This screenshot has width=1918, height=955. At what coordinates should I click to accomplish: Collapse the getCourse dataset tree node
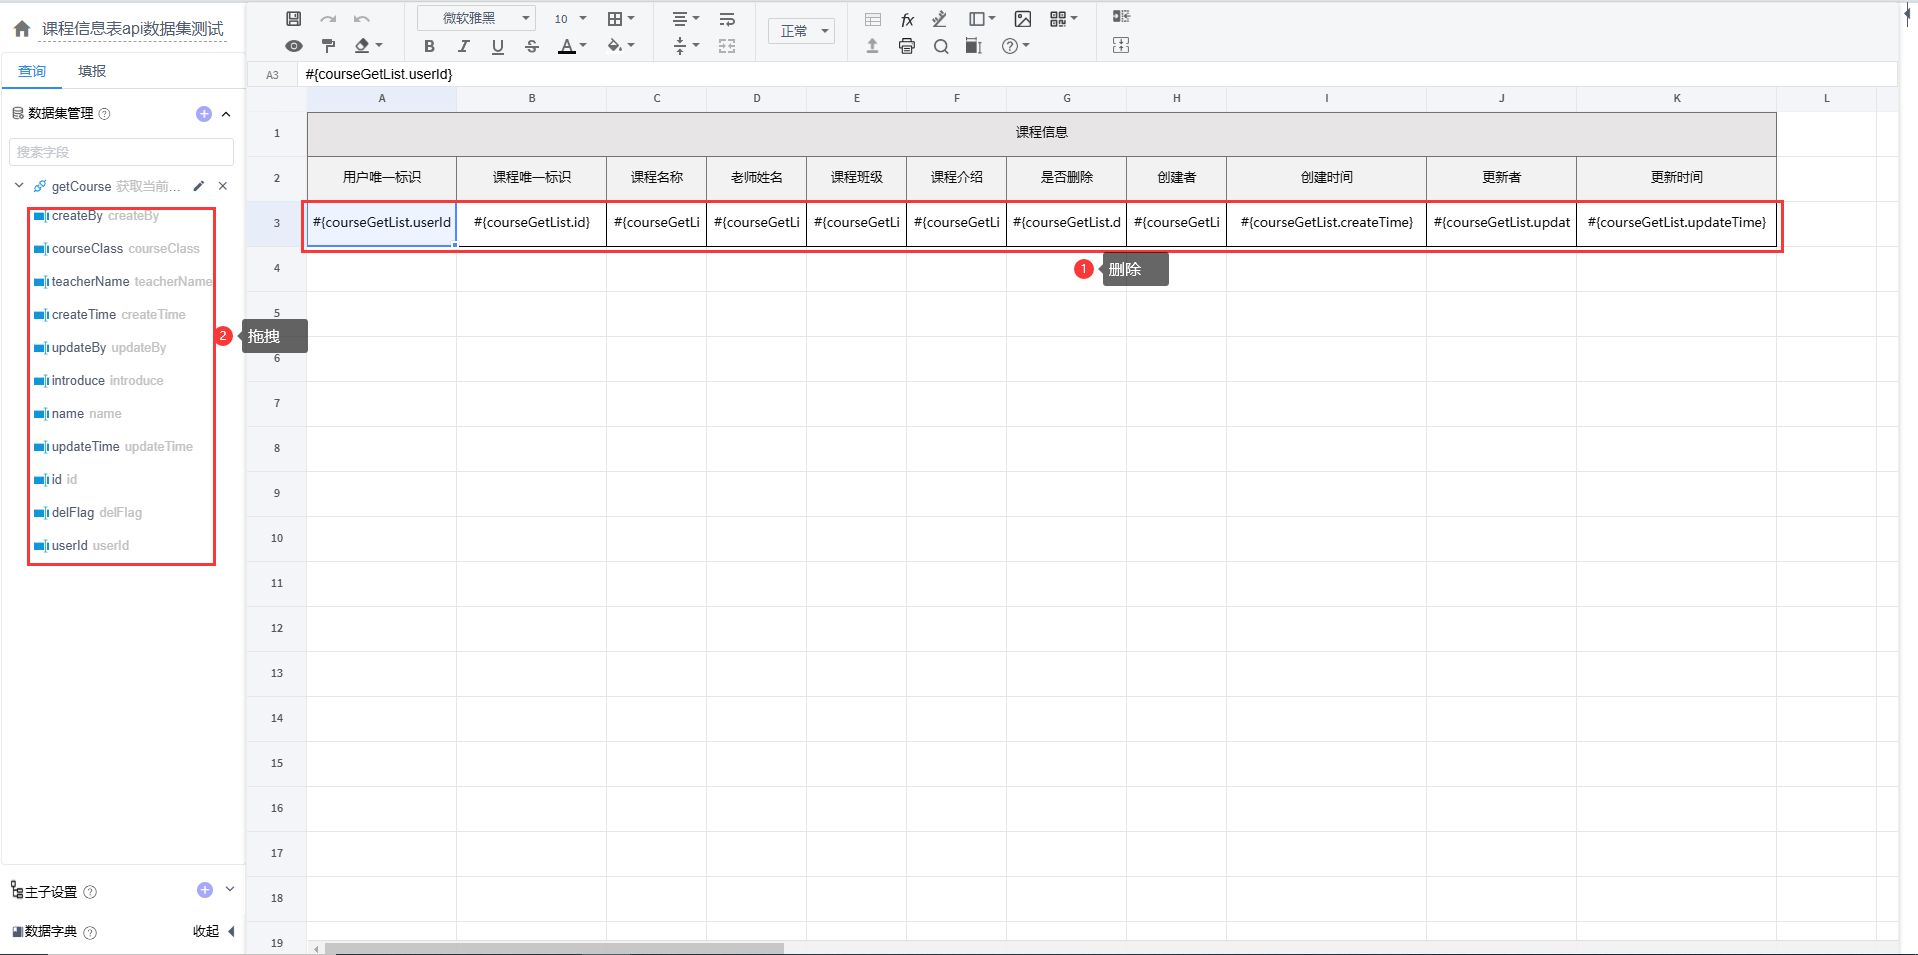(19, 185)
